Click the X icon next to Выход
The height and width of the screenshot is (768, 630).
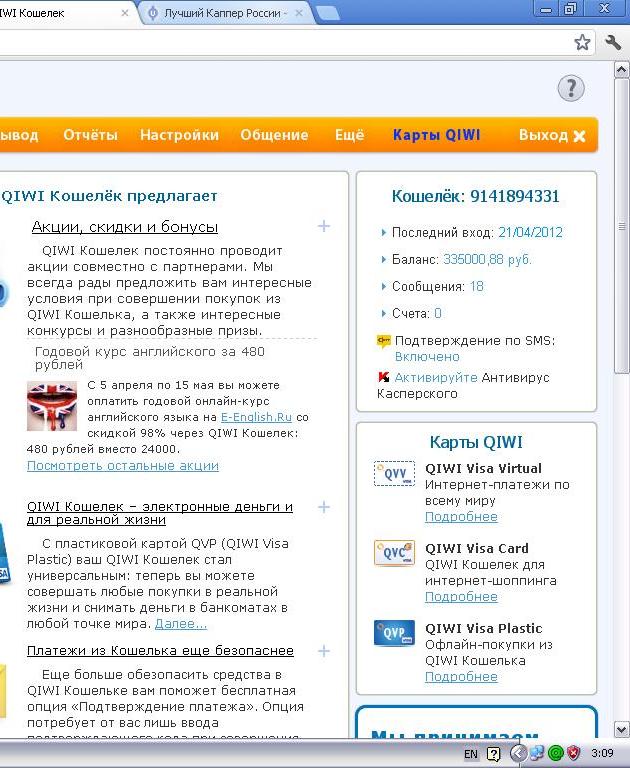pos(580,136)
